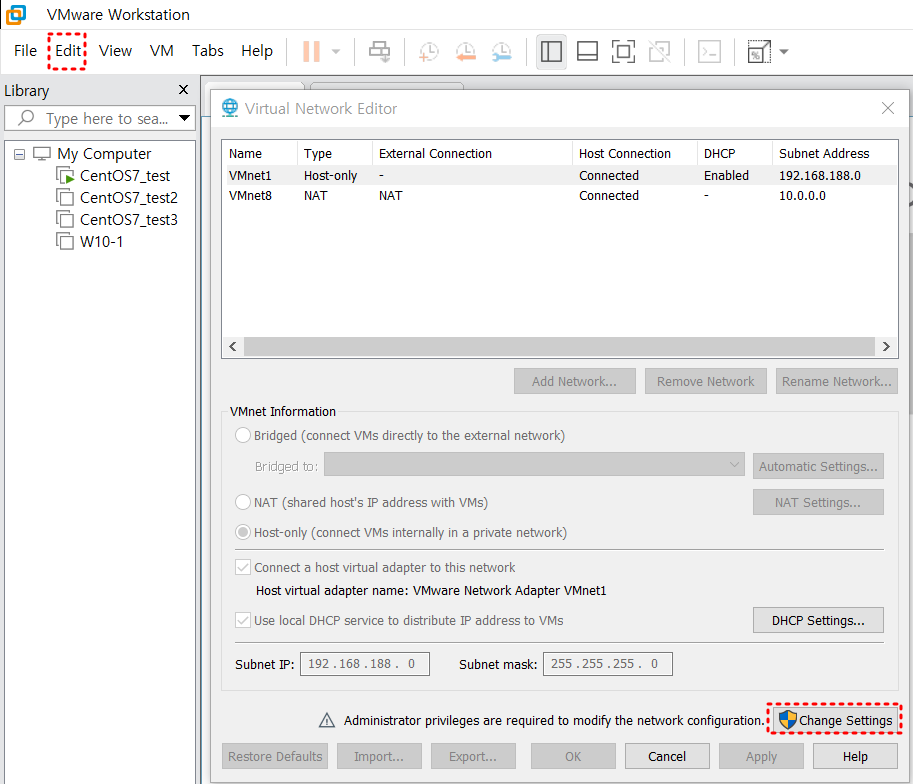This screenshot has width=913, height=784.
Task: Select the VMnet1 network row
Action: (559, 175)
